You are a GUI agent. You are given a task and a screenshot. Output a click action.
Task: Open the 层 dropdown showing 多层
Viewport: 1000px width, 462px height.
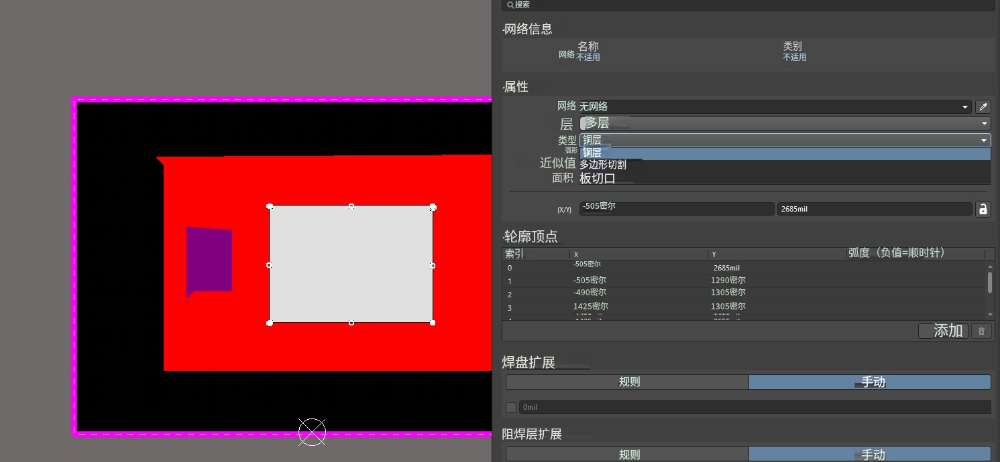point(784,123)
